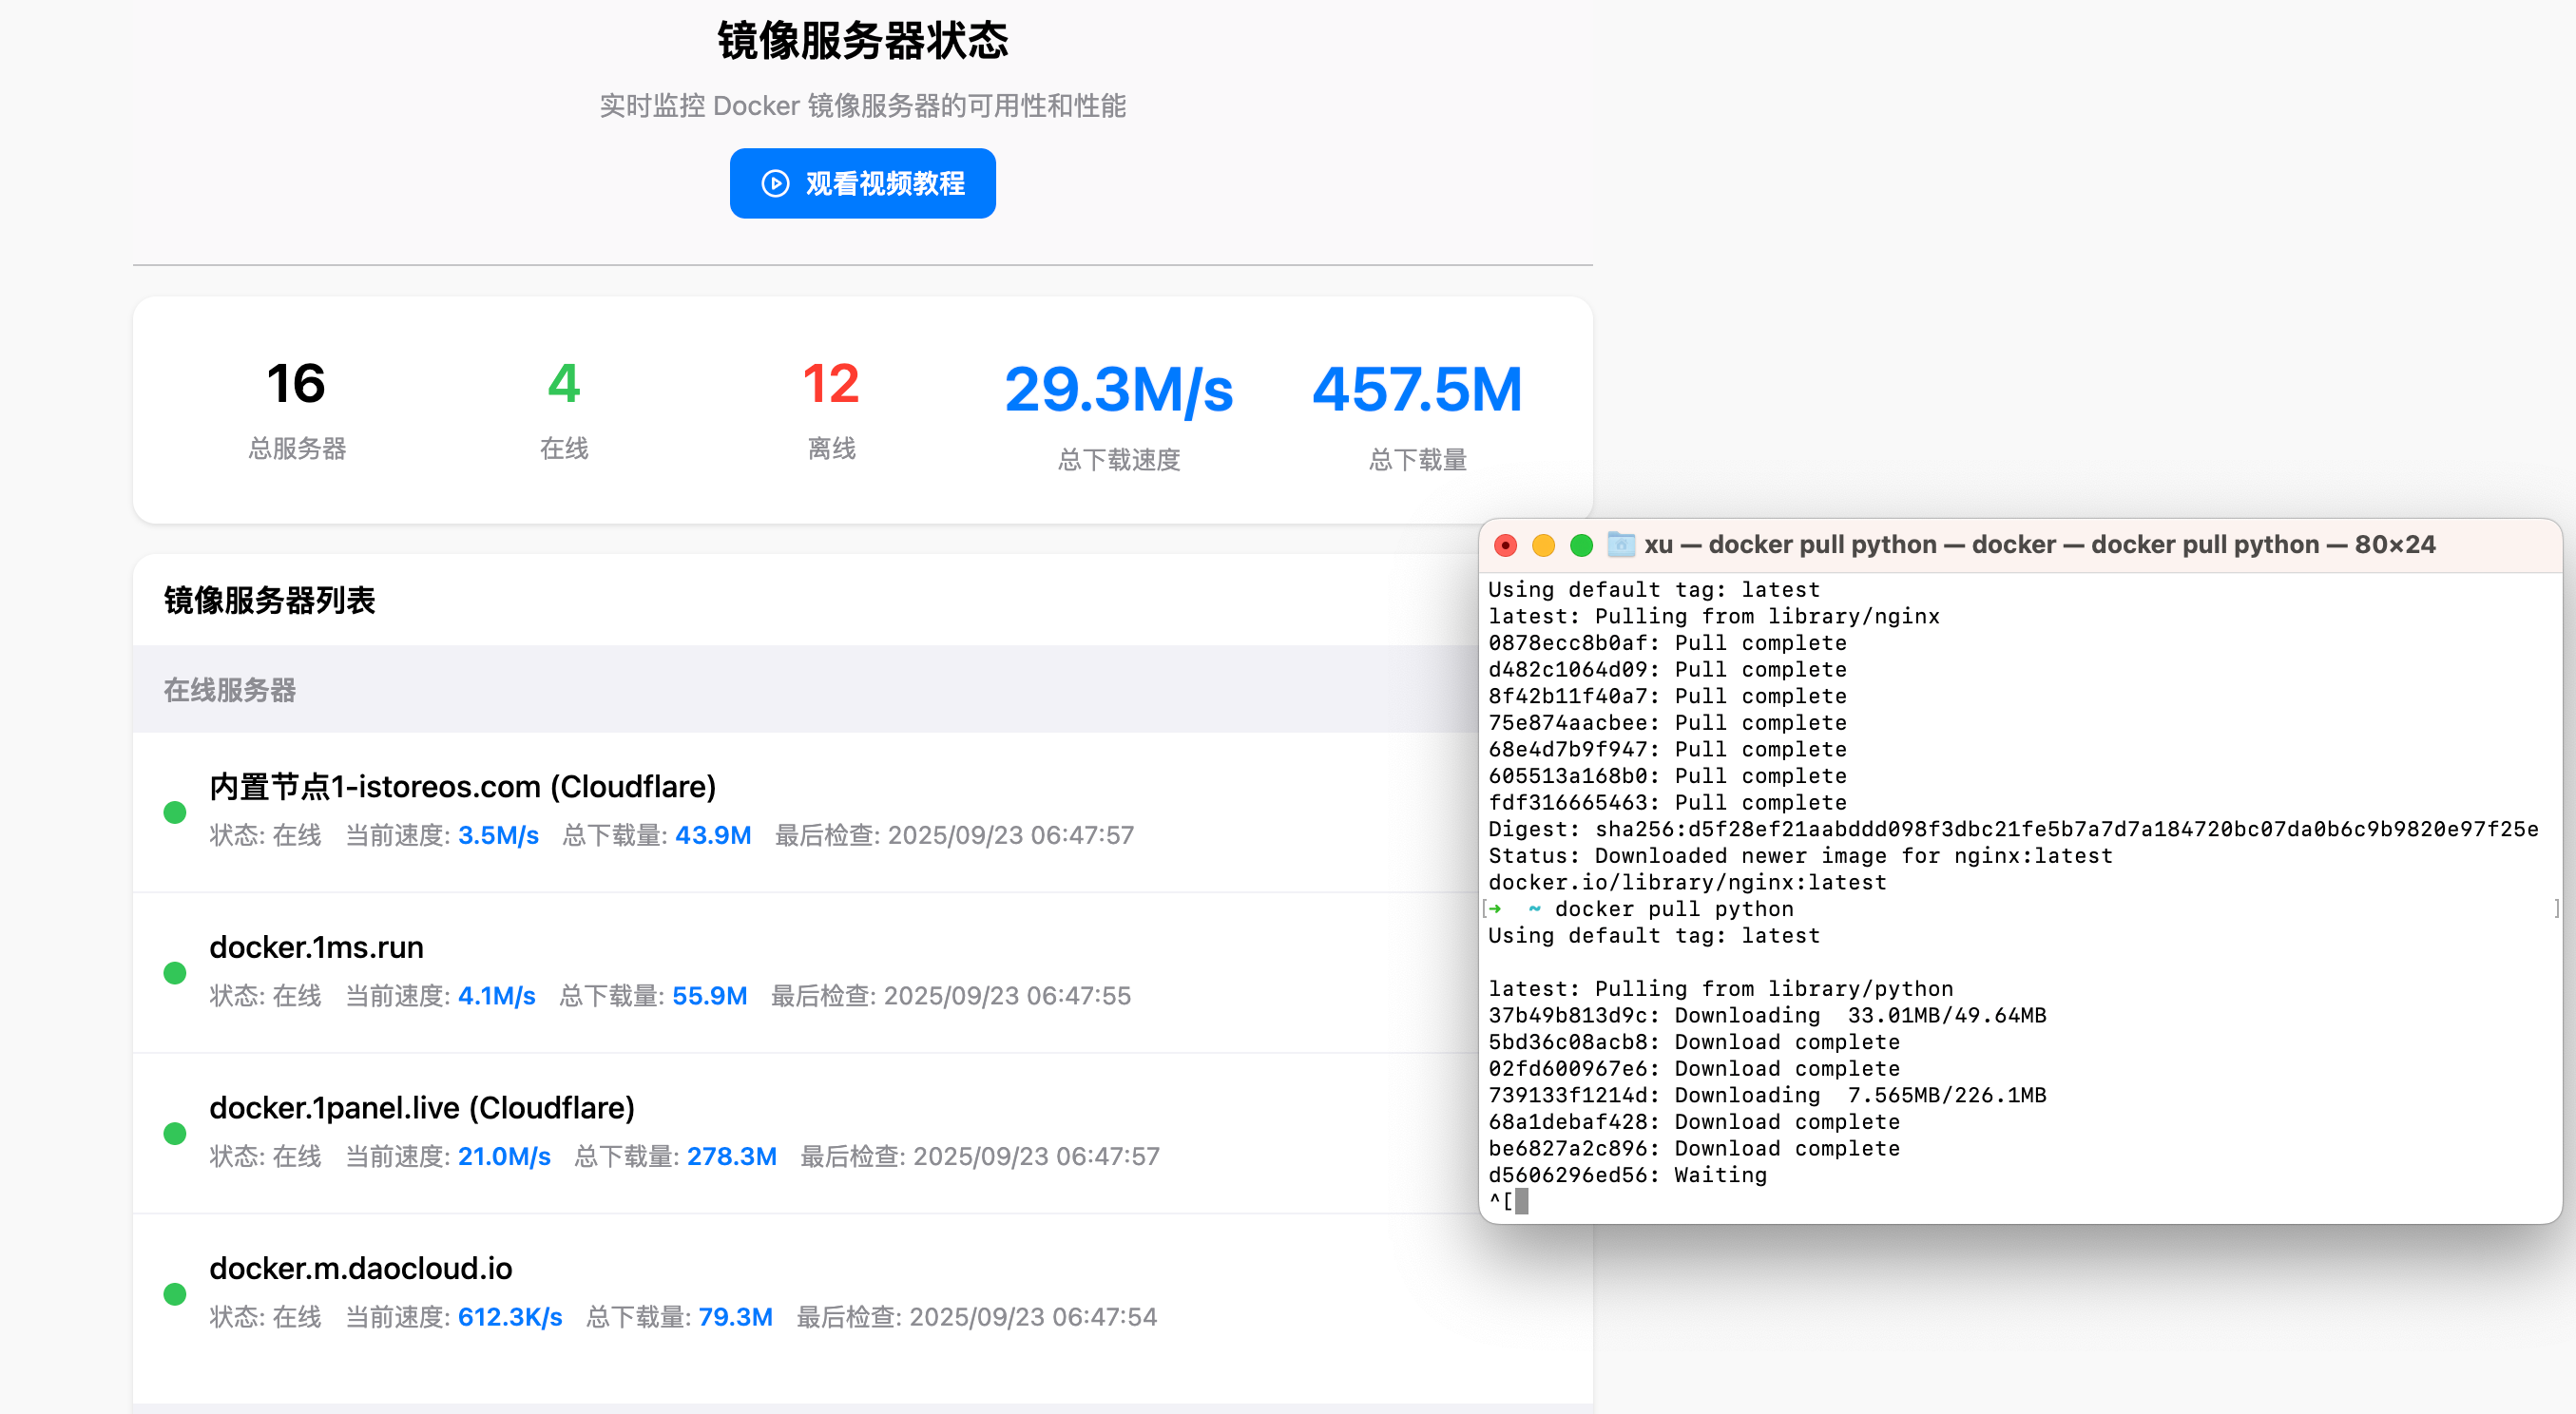Viewport: 2576px width, 1414px height.
Task: Click the play icon in the video tutorial button
Action: tap(775, 184)
